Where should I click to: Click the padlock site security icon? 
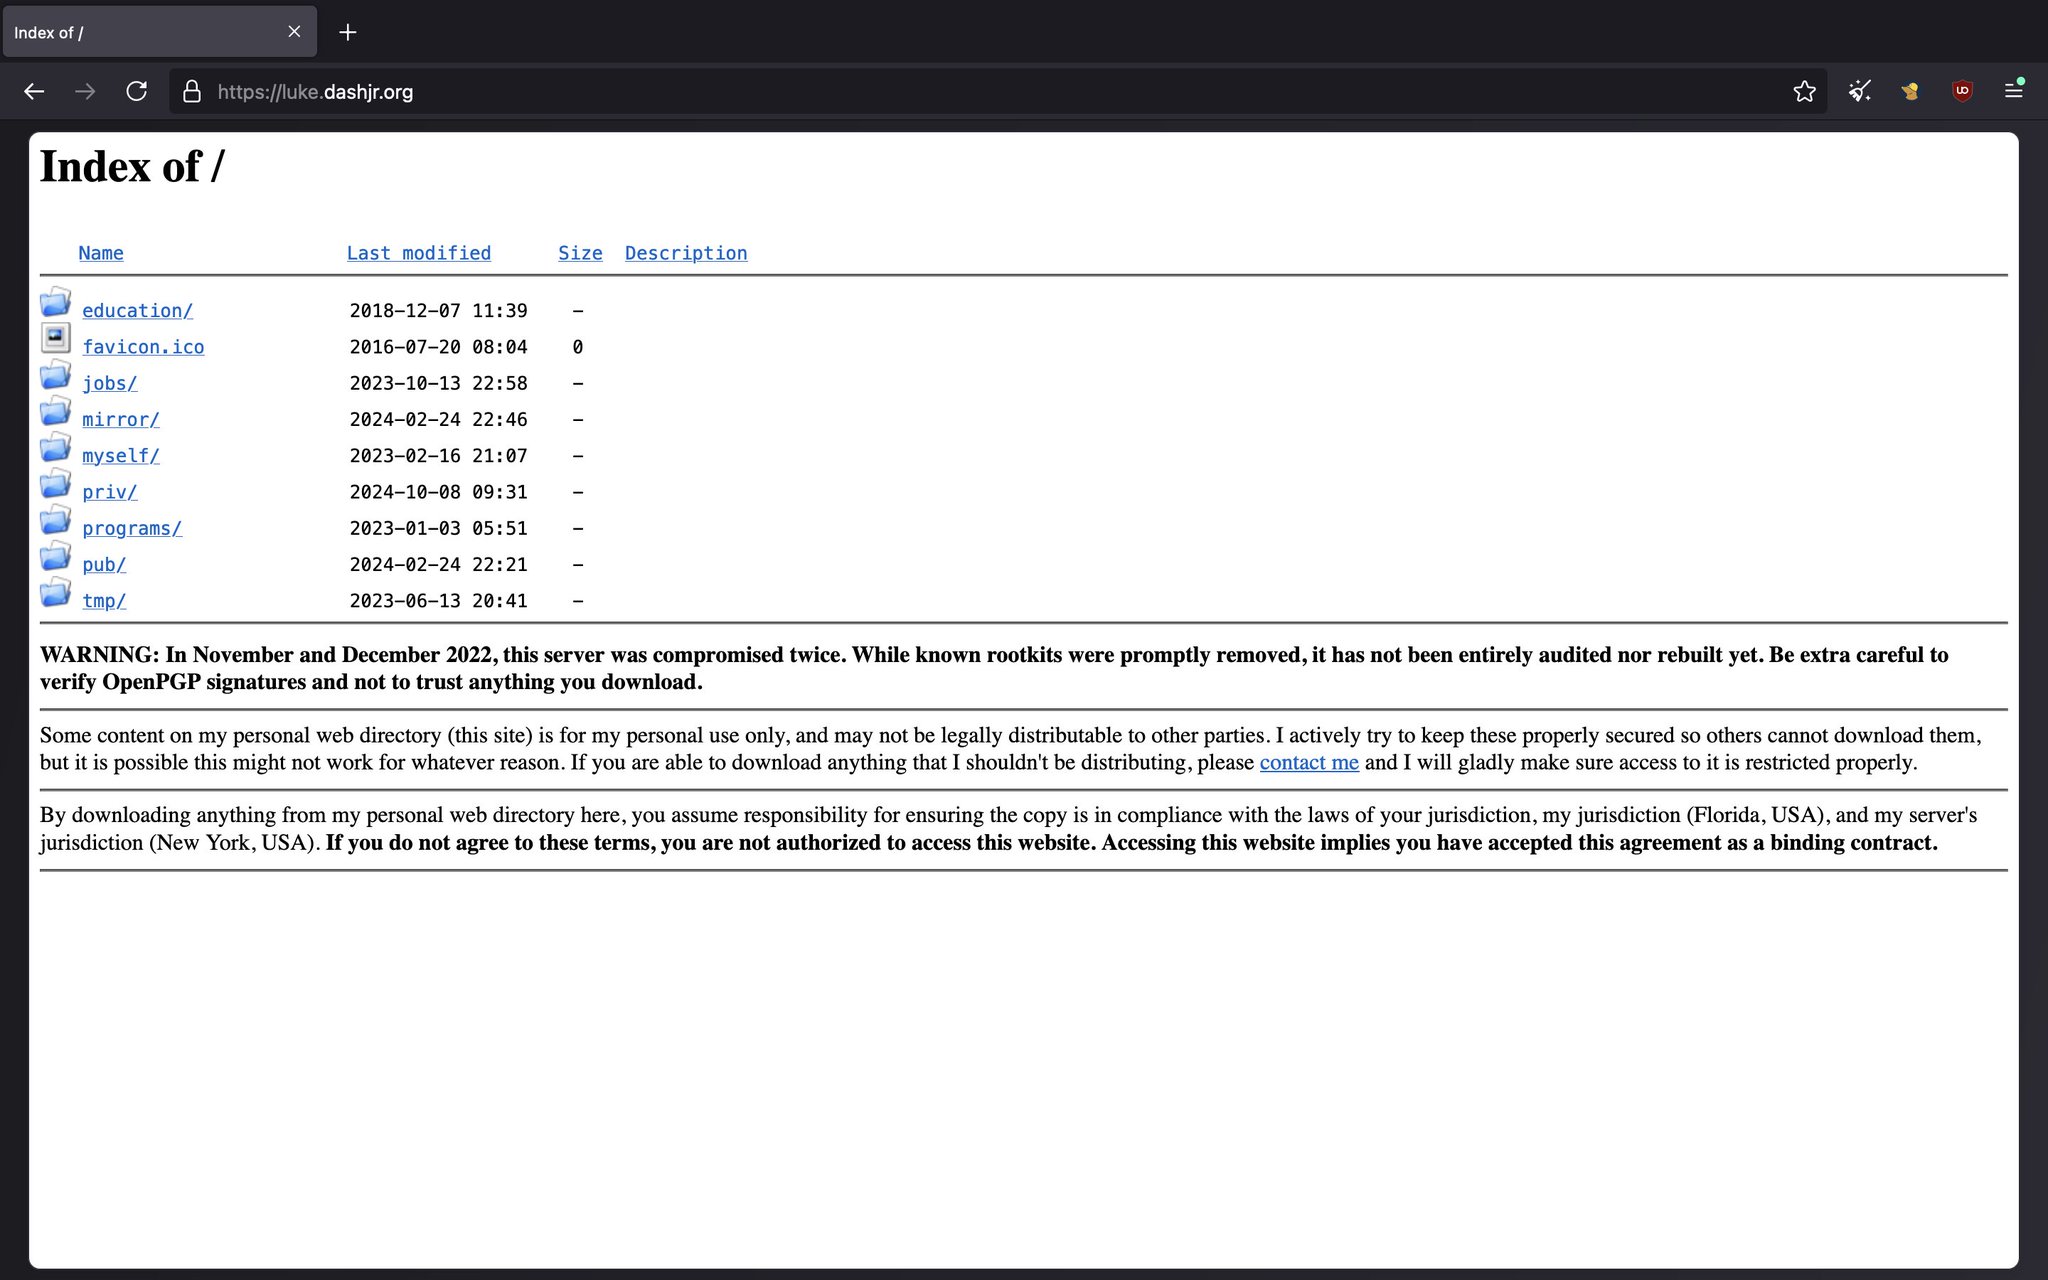[192, 92]
